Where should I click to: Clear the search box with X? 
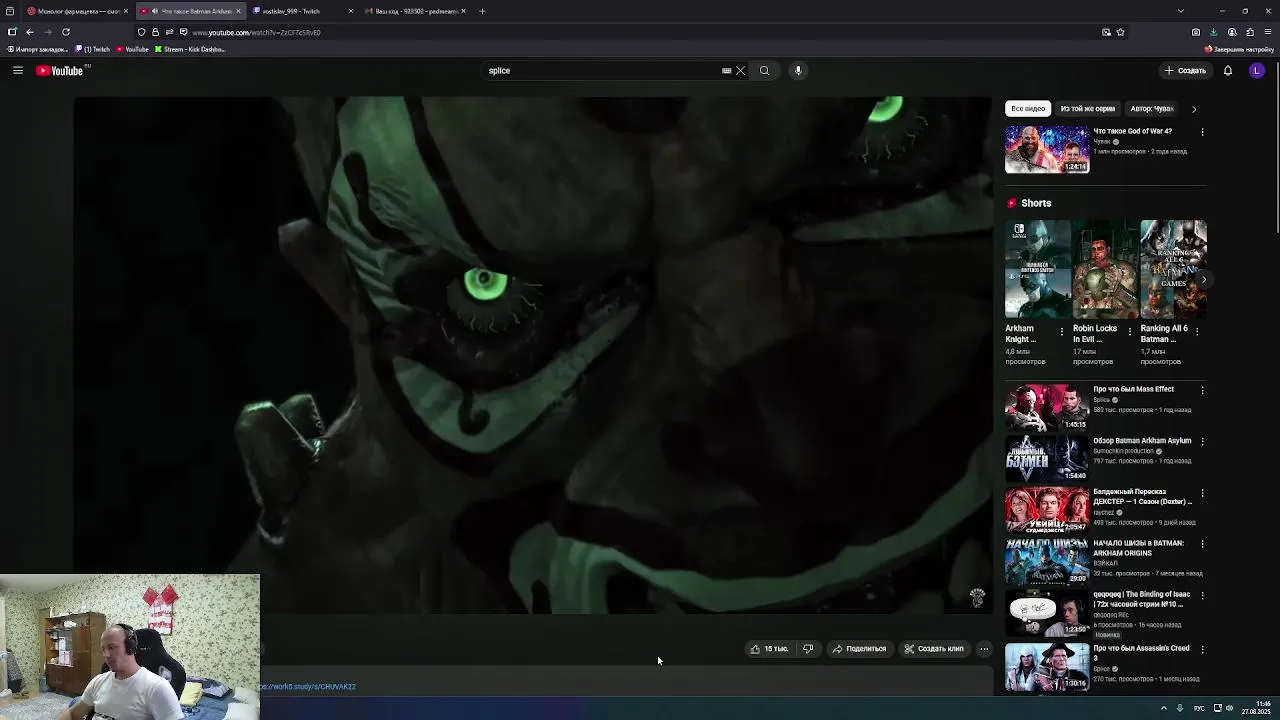(x=740, y=70)
